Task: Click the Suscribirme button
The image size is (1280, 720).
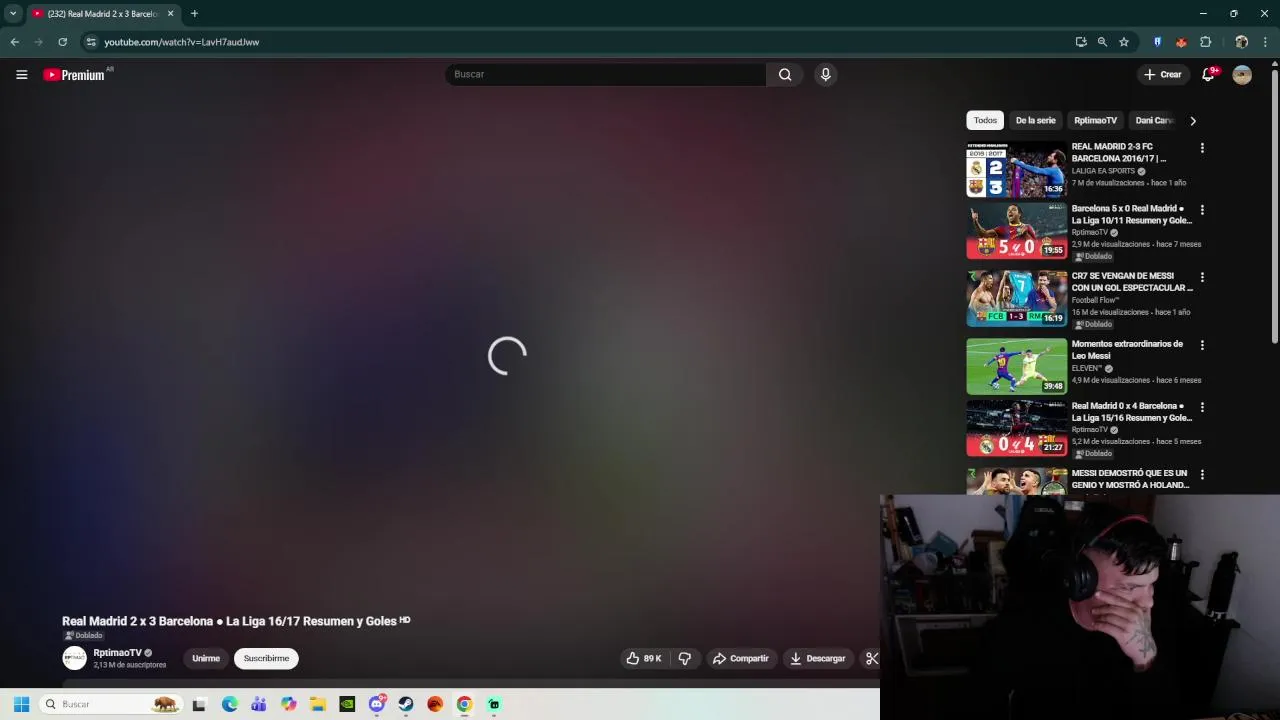Action: pos(266,658)
